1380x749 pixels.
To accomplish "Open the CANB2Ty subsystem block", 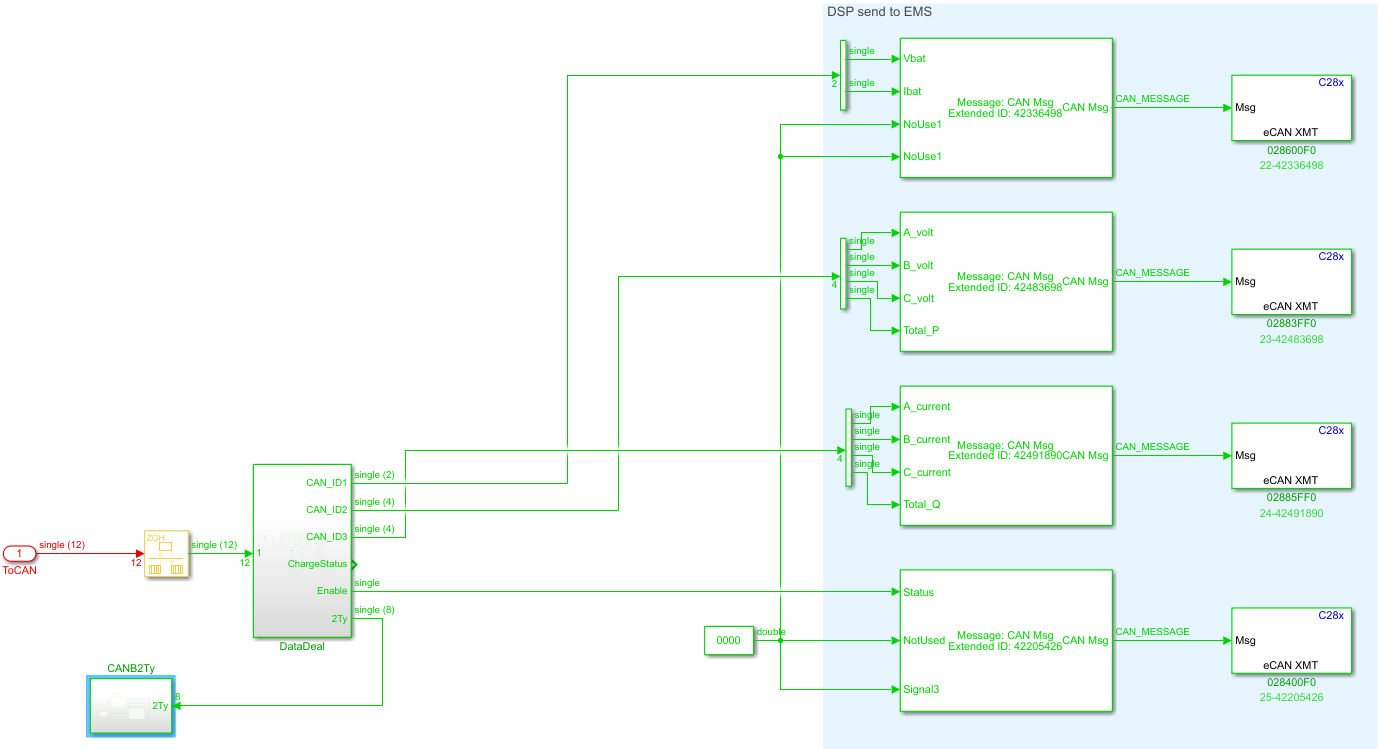I will point(130,706).
